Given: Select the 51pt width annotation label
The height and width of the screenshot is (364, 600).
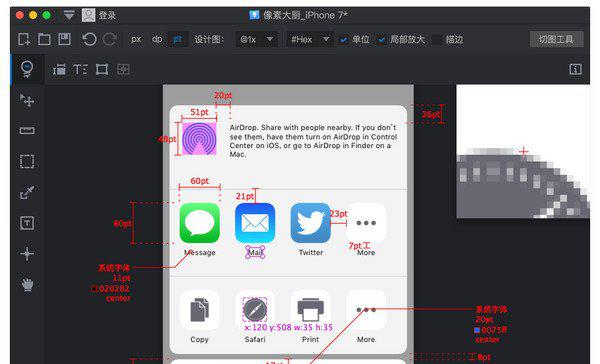Looking at the screenshot, I should point(199,112).
